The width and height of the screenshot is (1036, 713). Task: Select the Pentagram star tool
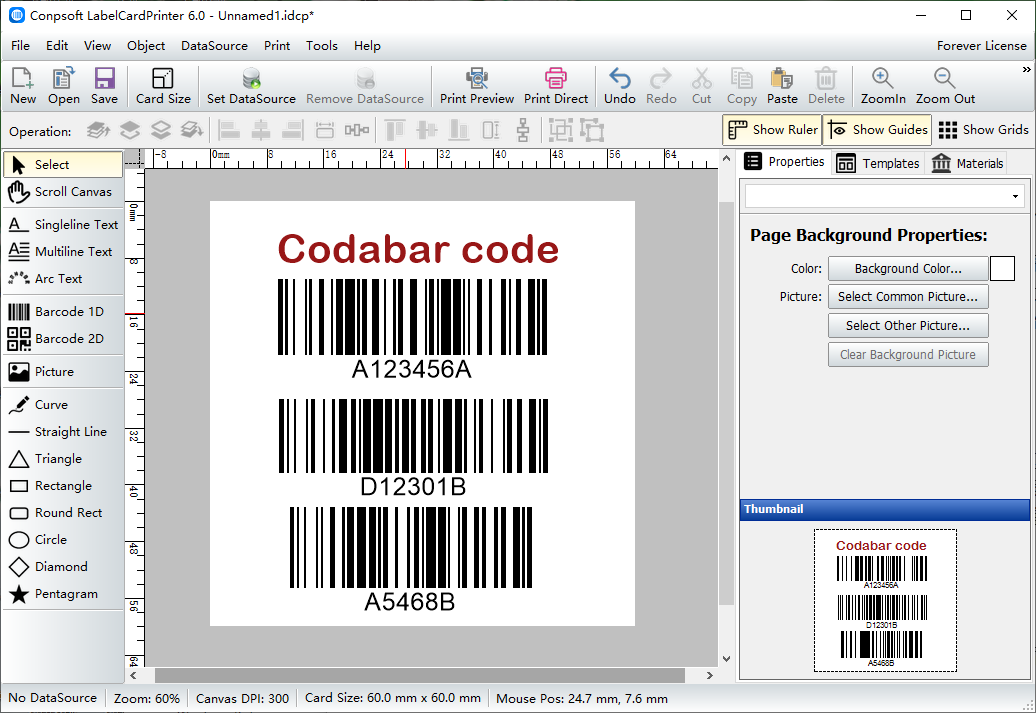[63, 594]
